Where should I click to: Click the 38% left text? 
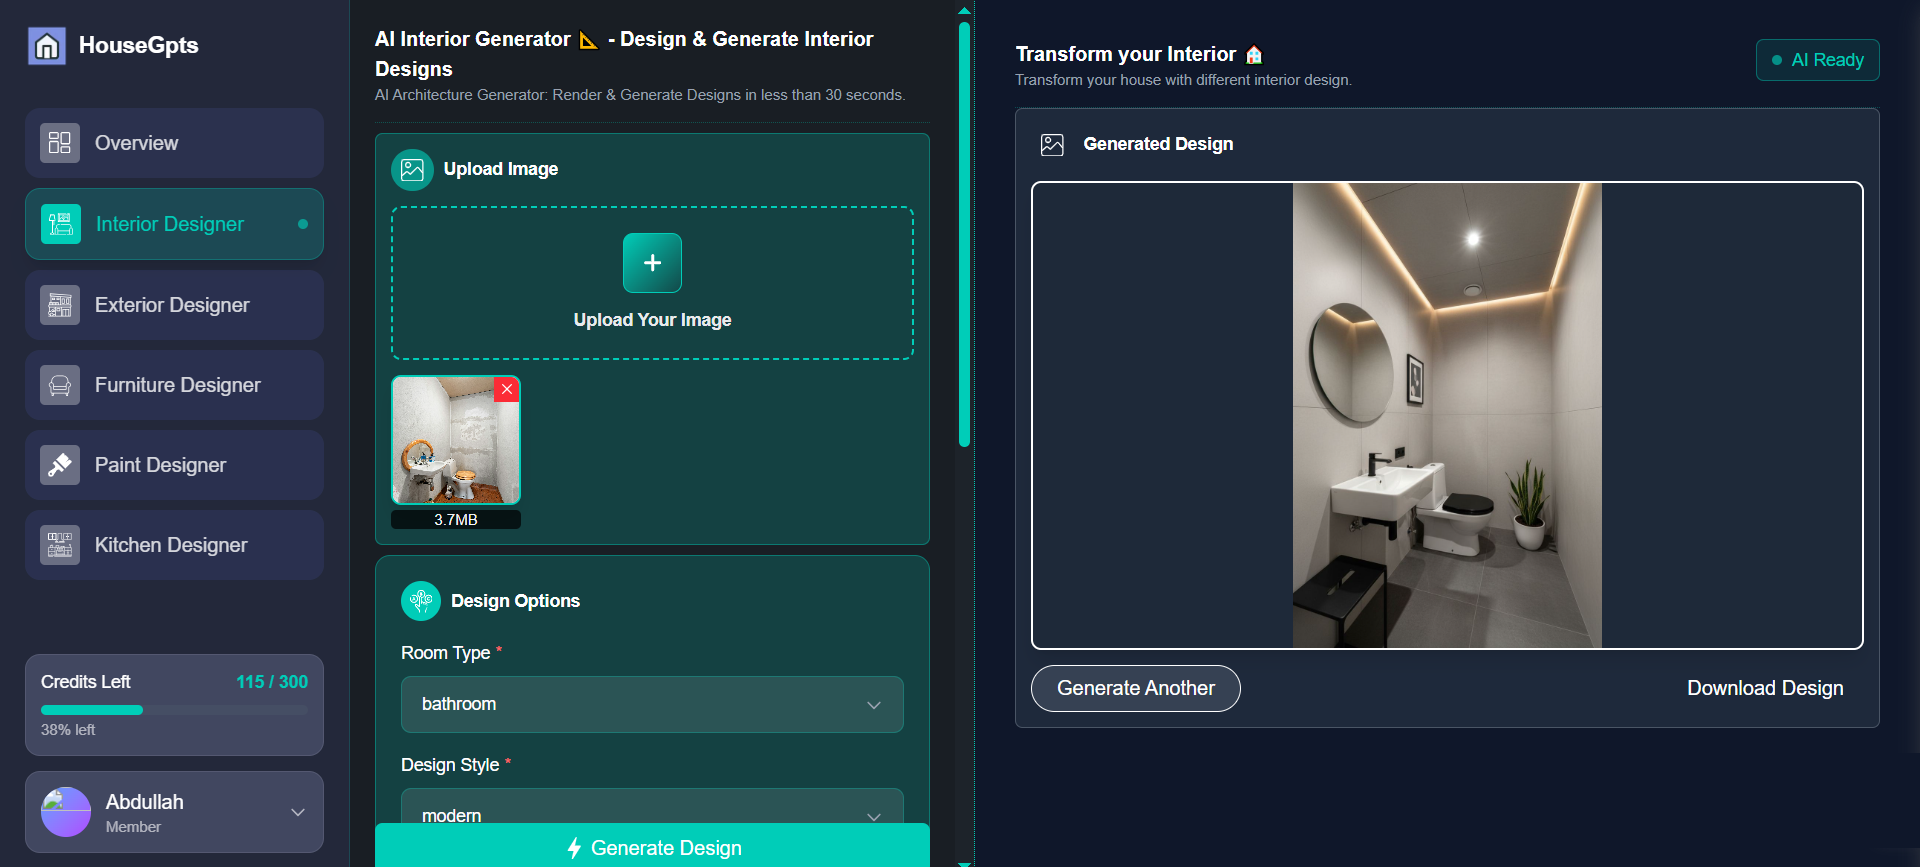click(x=68, y=730)
